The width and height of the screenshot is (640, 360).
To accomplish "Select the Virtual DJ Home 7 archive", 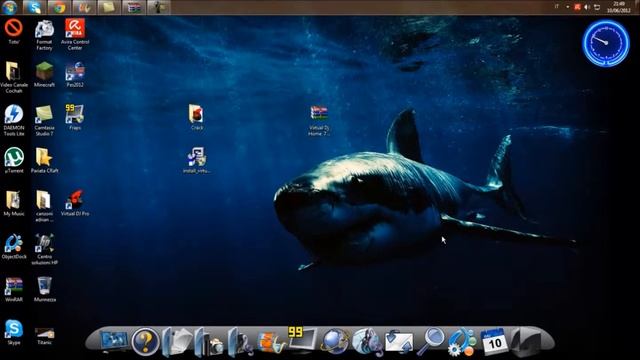I will click(x=319, y=120).
